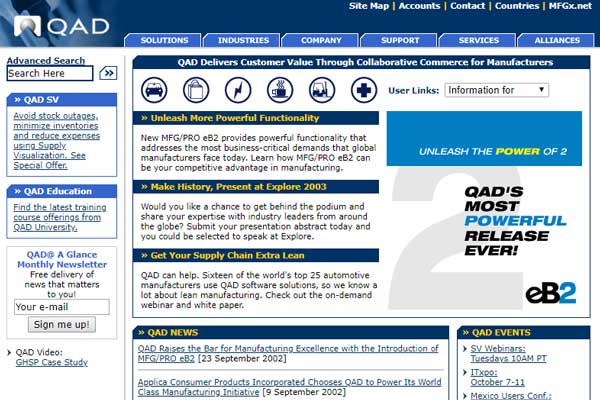Open the Services tab
Image resolution: width=600 pixels, height=400 pixels.
click(x=478, y=40)
